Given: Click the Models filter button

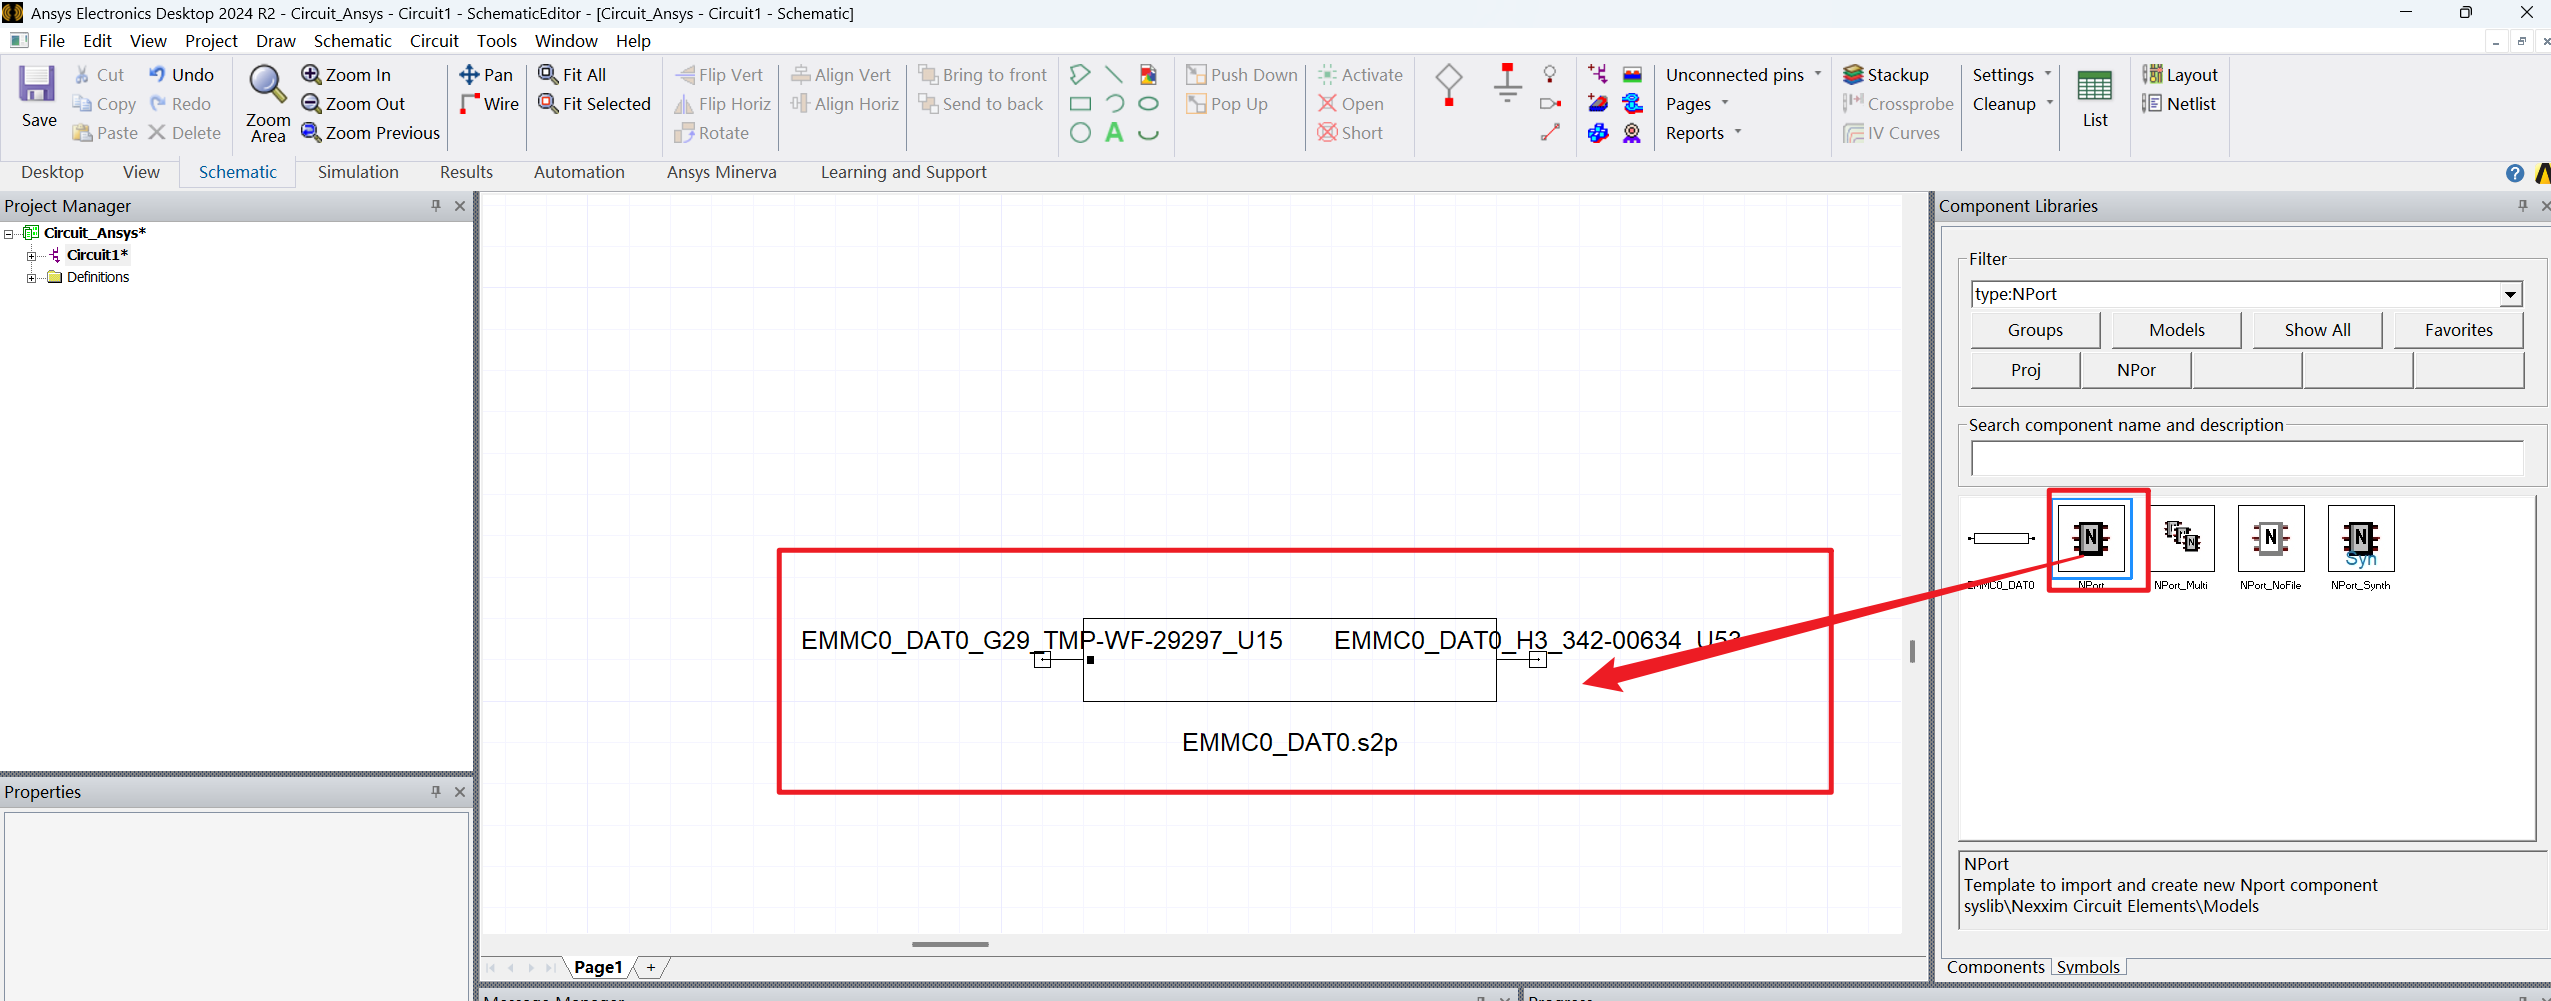Looking at the screenshot, I should pos(2177,330).
